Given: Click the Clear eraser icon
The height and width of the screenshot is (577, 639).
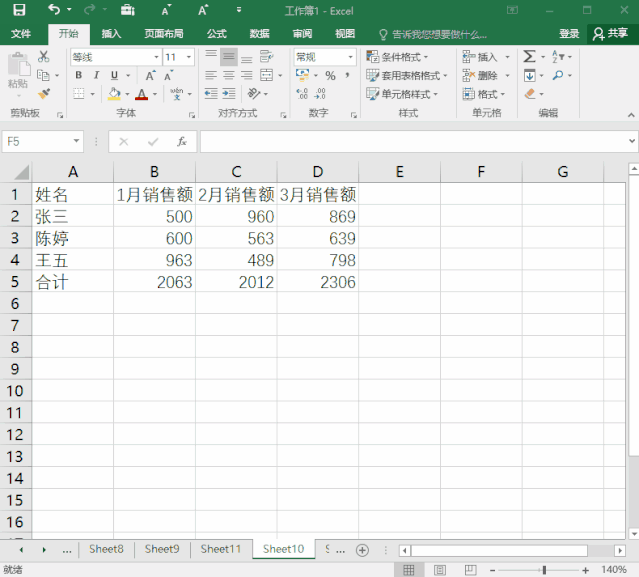Looking at the screenshot, I should pos(530,94).
